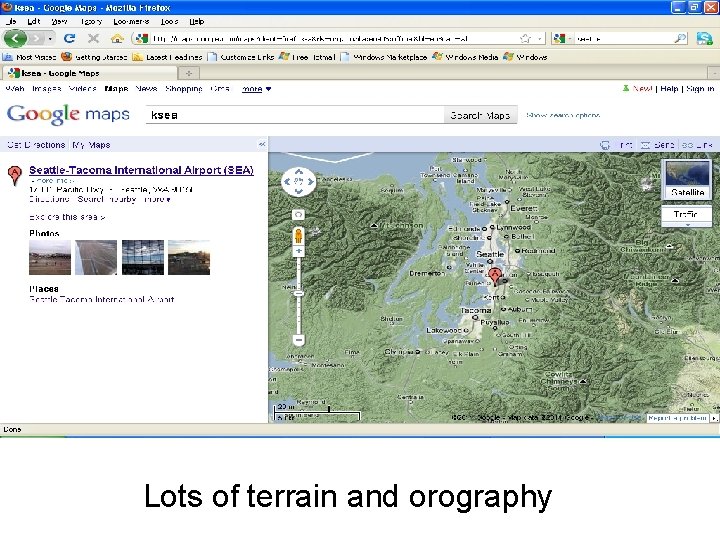Click the Stop loading X icon
Image resolution: width=720 pixels, height=540 pixels.
[93, 39]
